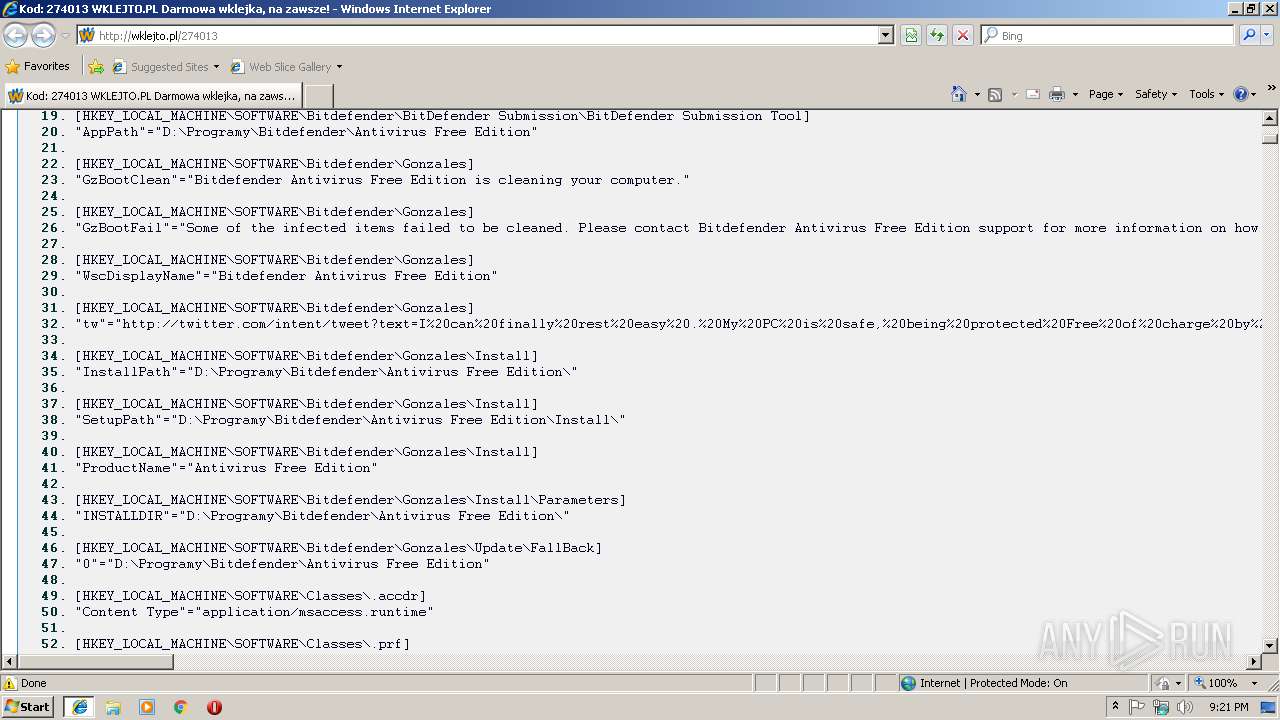Open the search provider dropdown arrow

pyautogui.click(x=1267, y=35)
